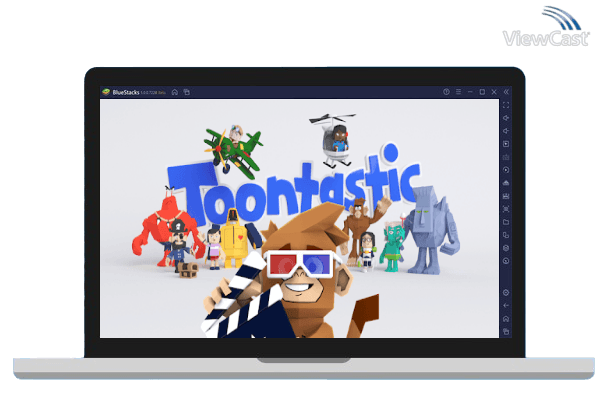
Task: Close the BlueStacks window
Action: pos(494,92)
